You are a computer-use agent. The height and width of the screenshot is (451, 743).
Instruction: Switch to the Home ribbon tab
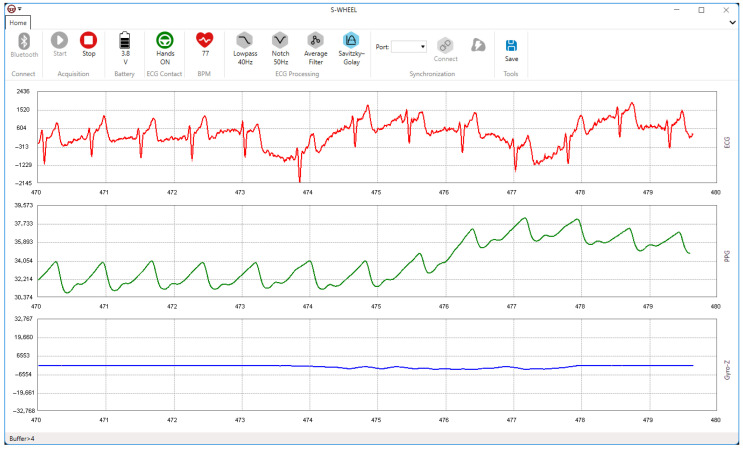[x=18, y=23]
